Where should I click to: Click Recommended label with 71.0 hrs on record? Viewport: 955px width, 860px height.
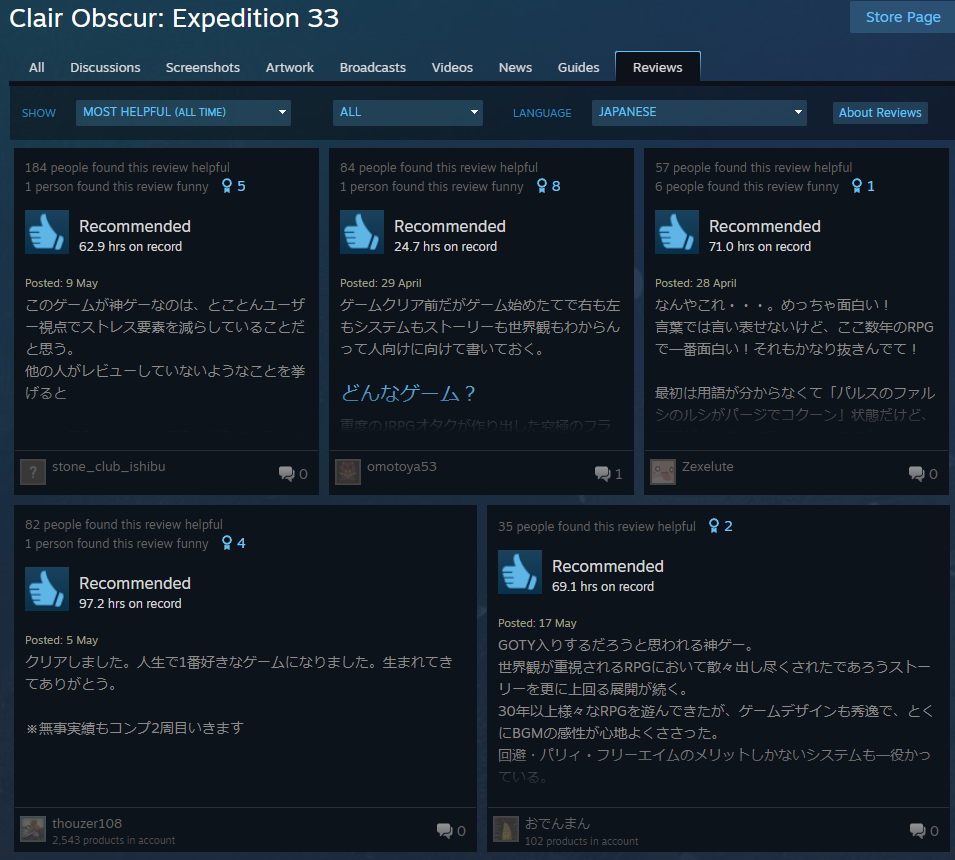tap(765, 227)
